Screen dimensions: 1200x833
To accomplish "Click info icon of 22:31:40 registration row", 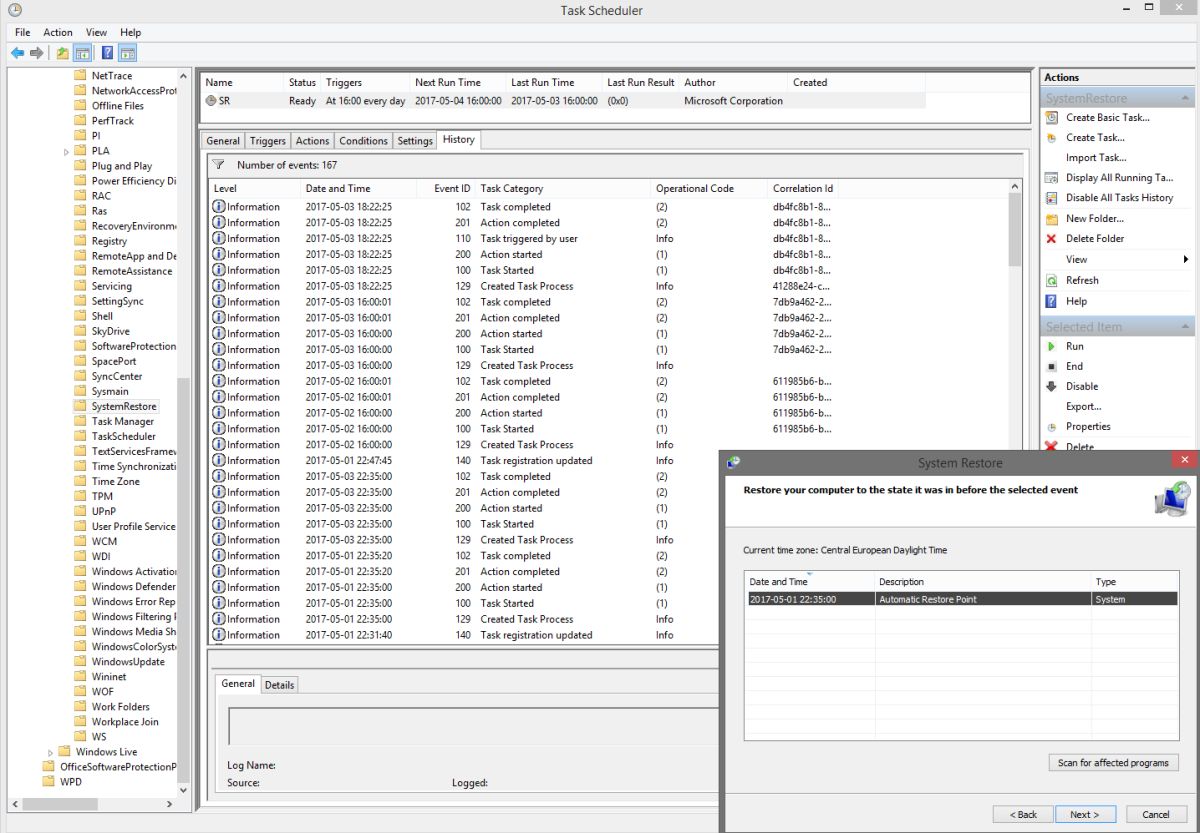I will click(219, 635).
